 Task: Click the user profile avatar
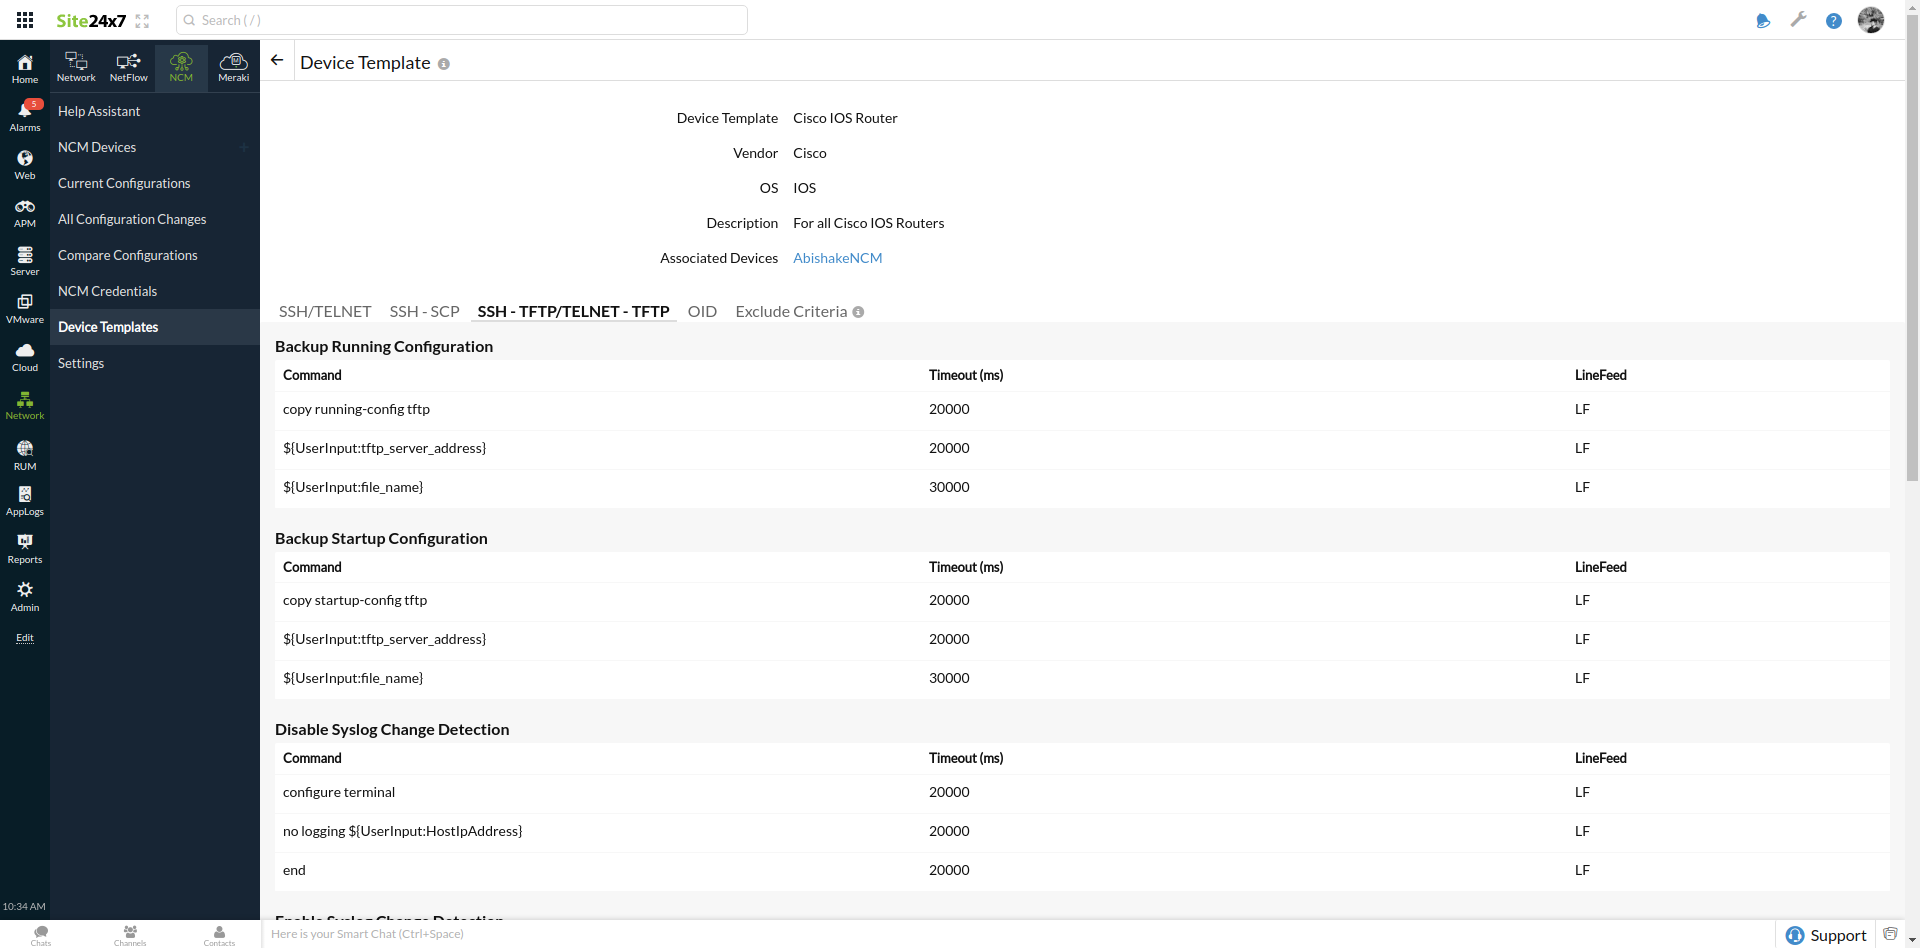click(1871, 20)
